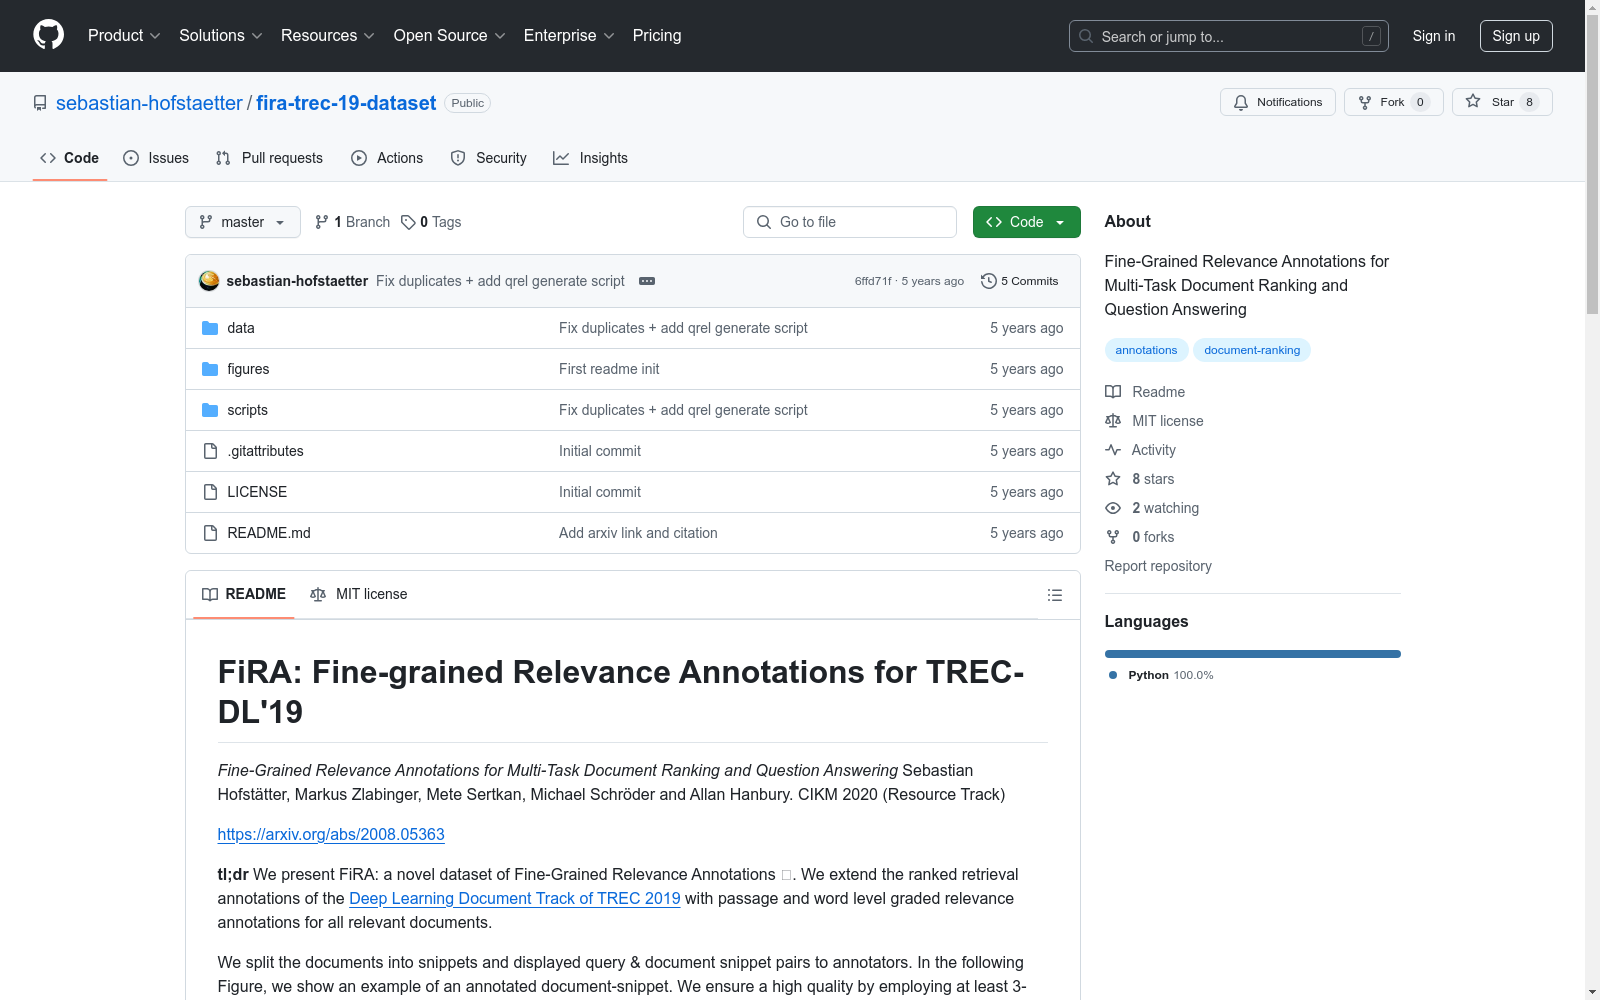Switch to the Issues tab
1600x1000 pixels.
156,158
